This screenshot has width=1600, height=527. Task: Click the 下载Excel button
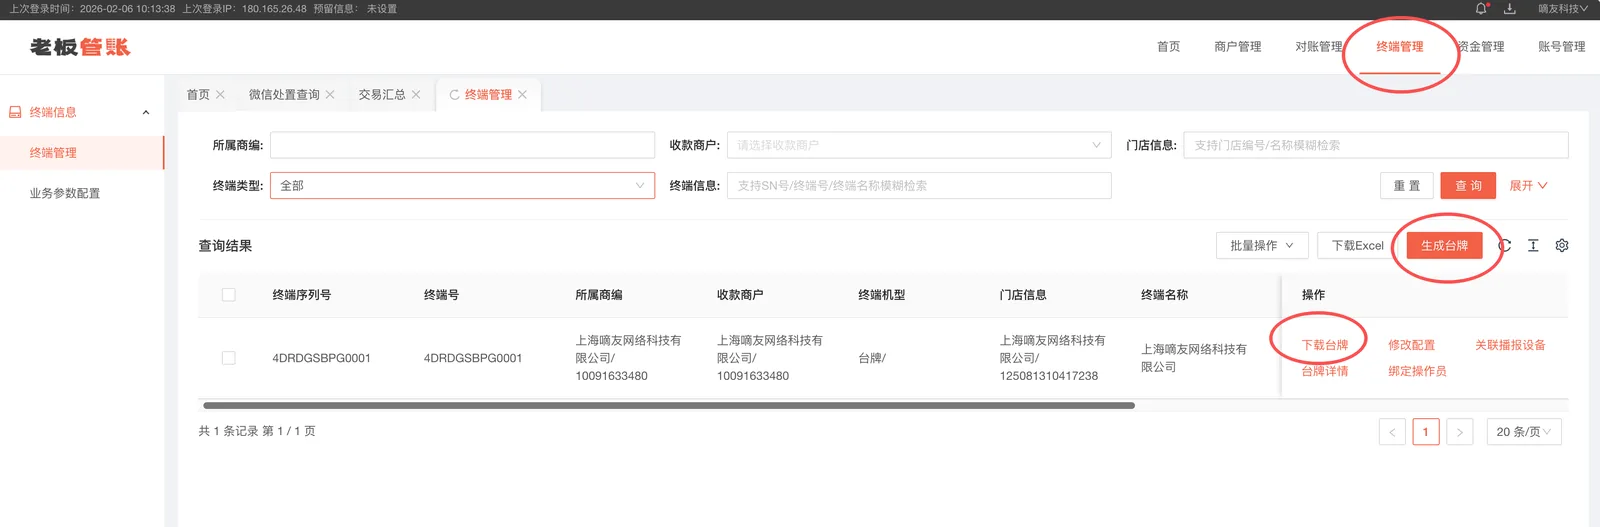pyautogui.click(x=1357, y=246)
